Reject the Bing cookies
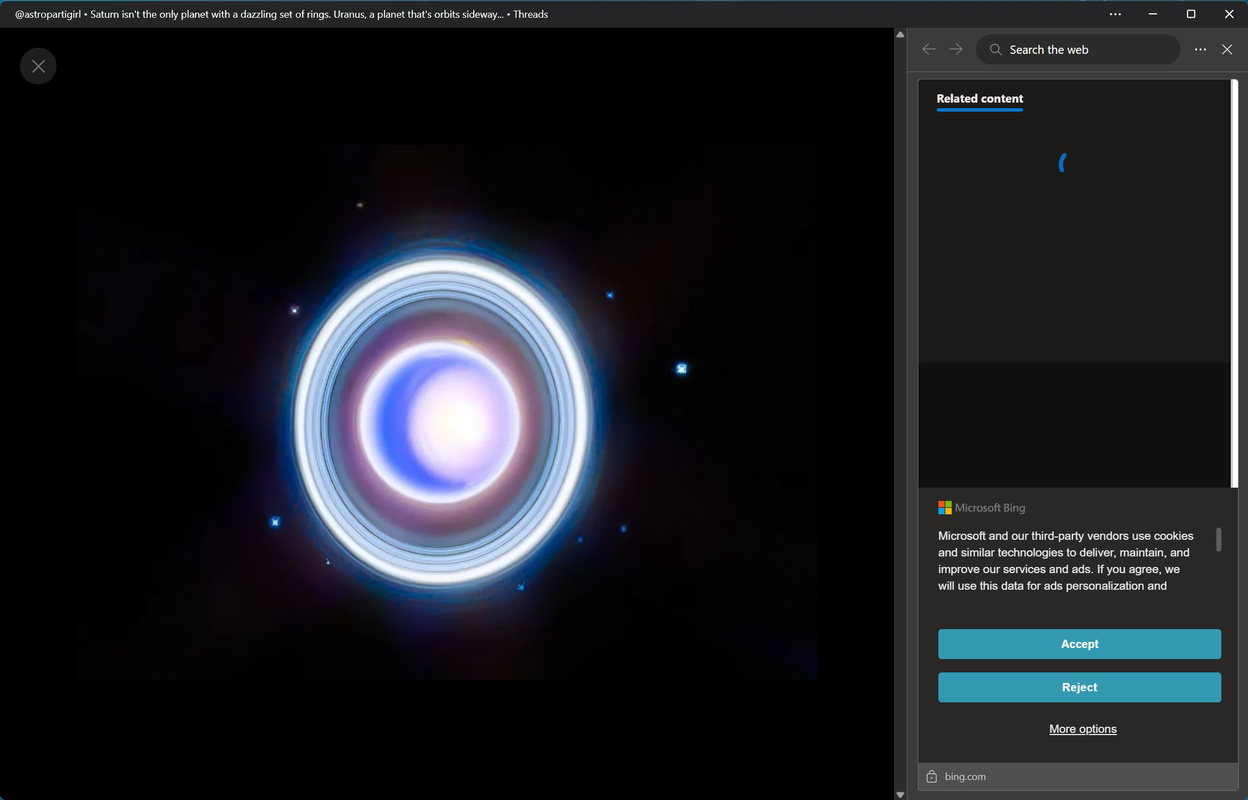The width and height of the screenshot is (1248, 800). point(1079,687)
